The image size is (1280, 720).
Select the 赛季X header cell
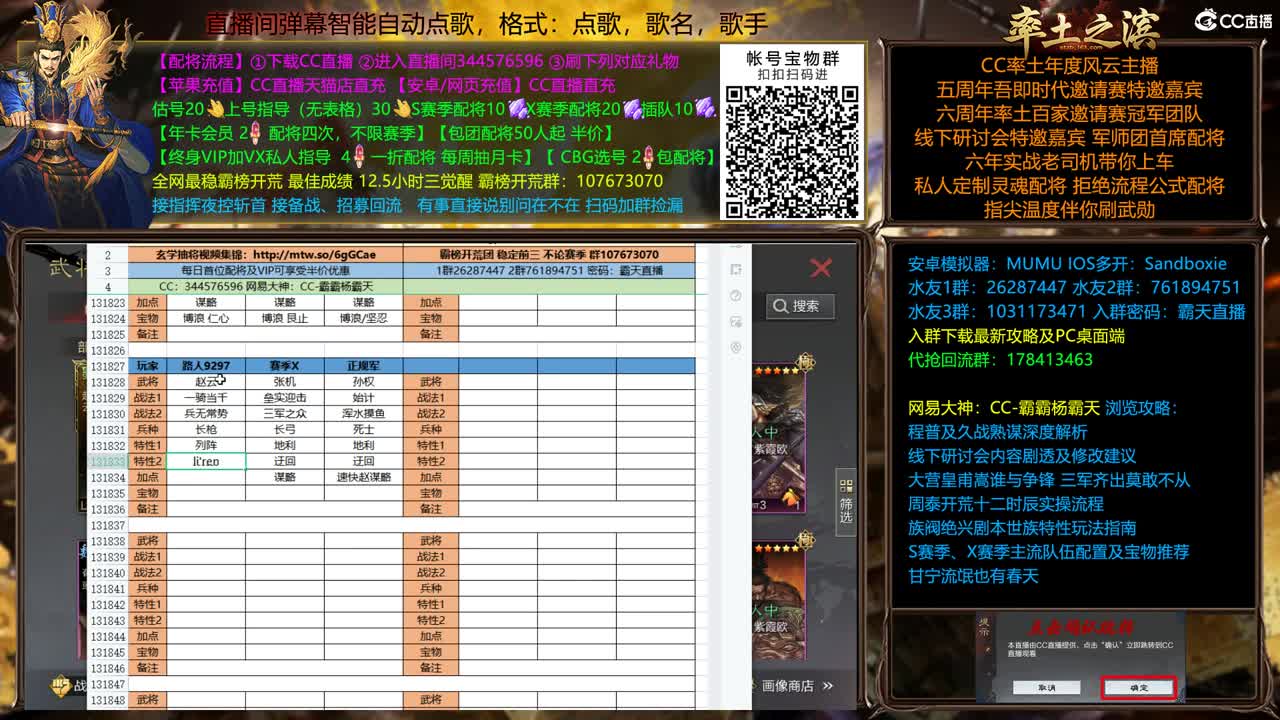[x=285, y=366]
